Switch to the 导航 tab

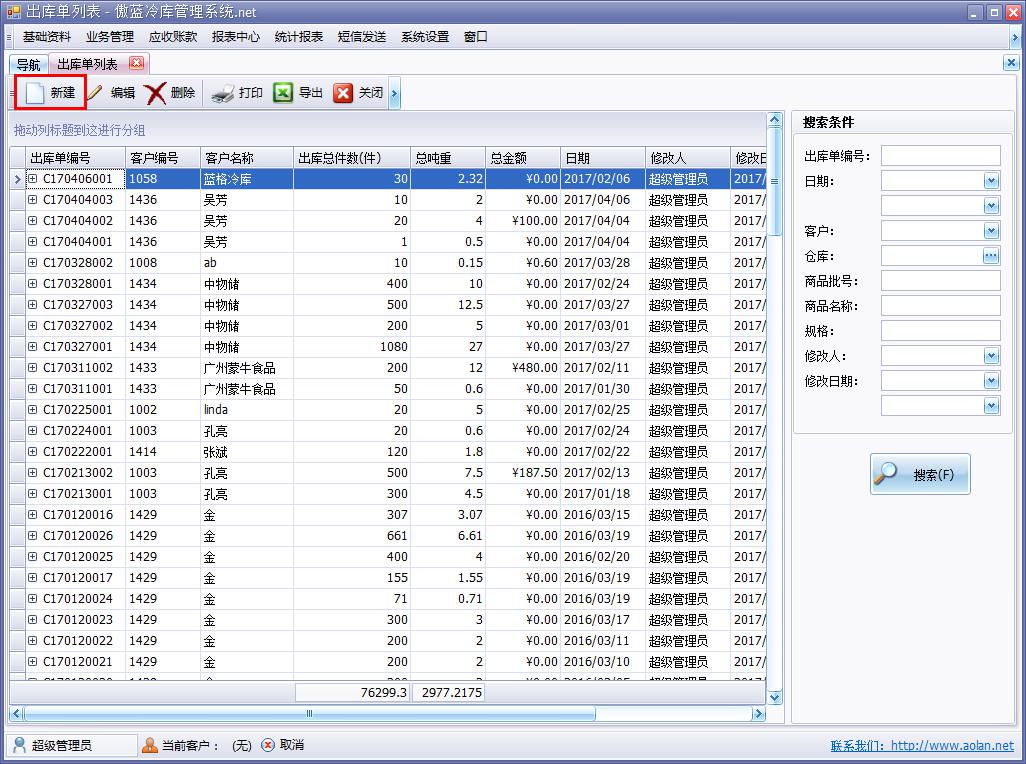28,65
